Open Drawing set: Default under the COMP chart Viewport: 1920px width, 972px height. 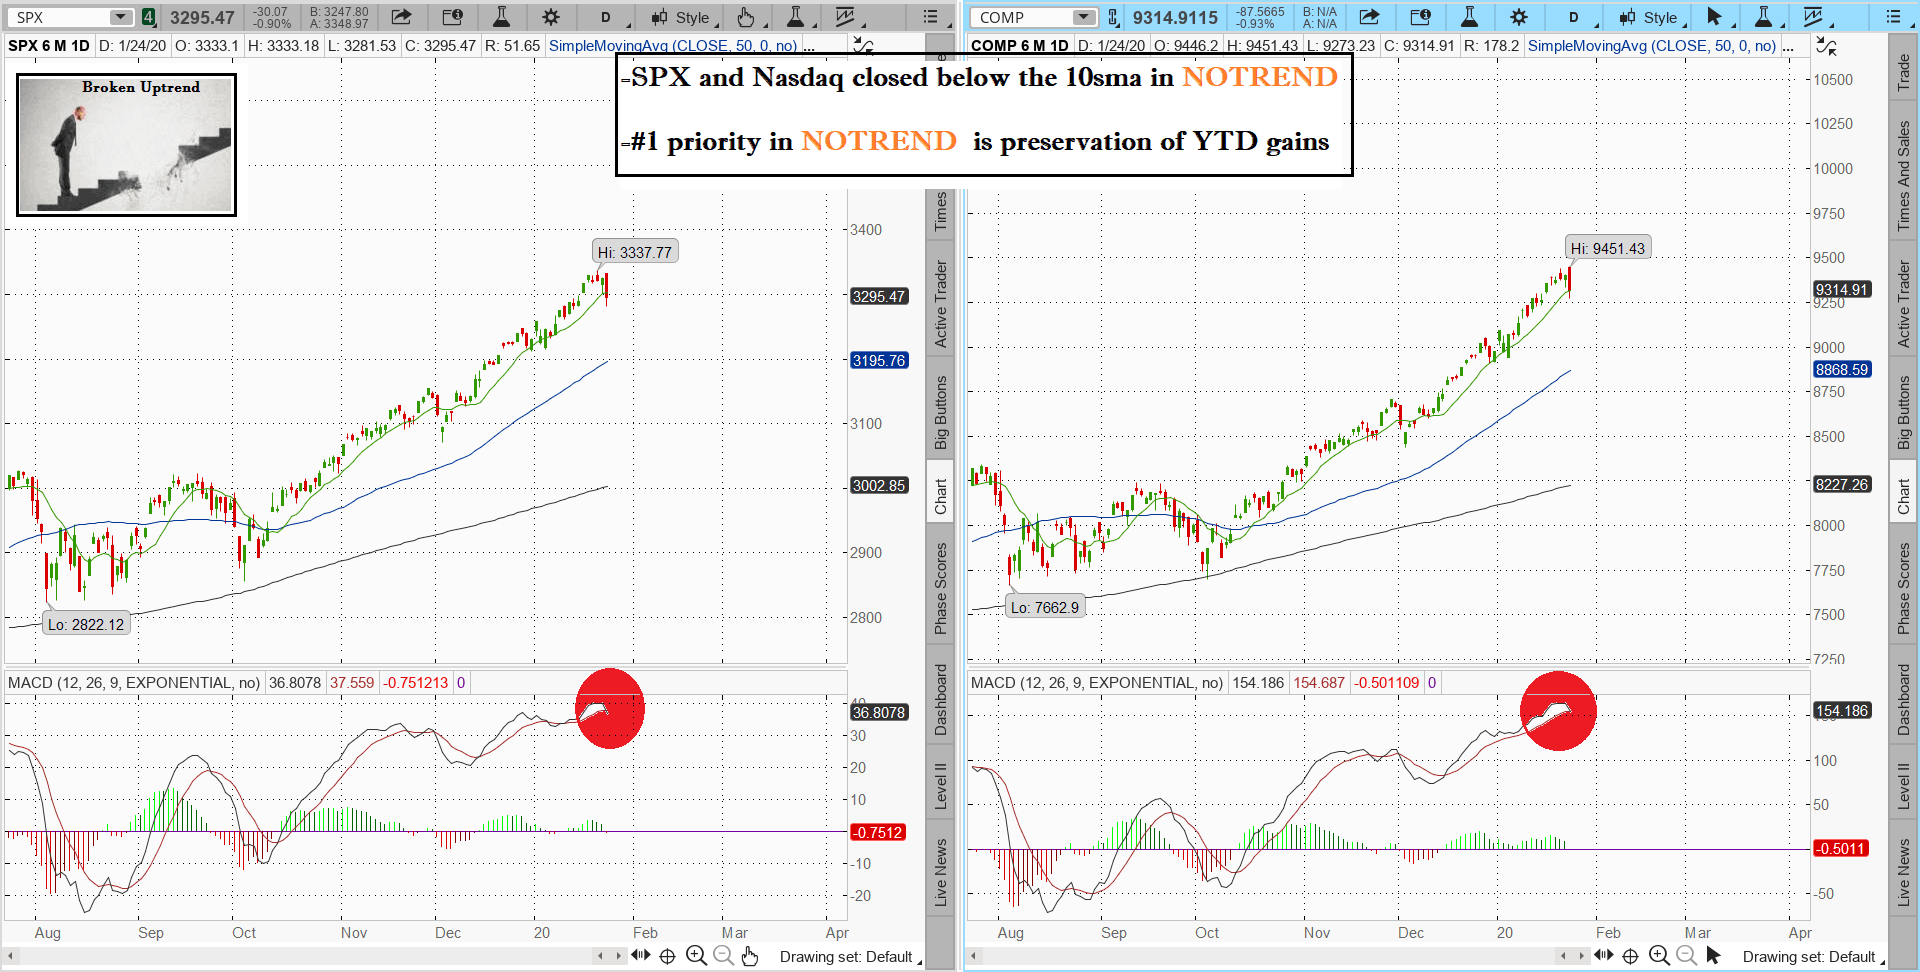point(1808,957)
